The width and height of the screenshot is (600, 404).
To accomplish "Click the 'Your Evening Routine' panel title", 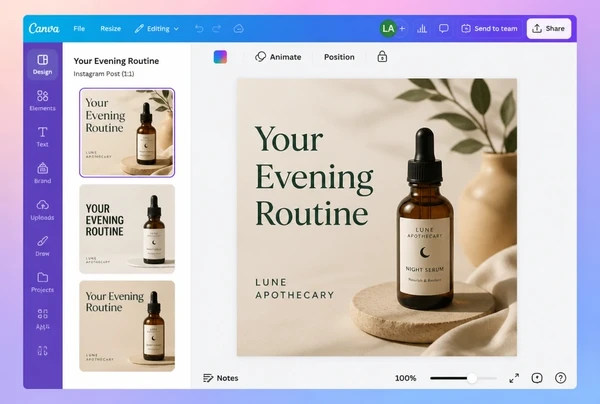I will coord(116,61).
